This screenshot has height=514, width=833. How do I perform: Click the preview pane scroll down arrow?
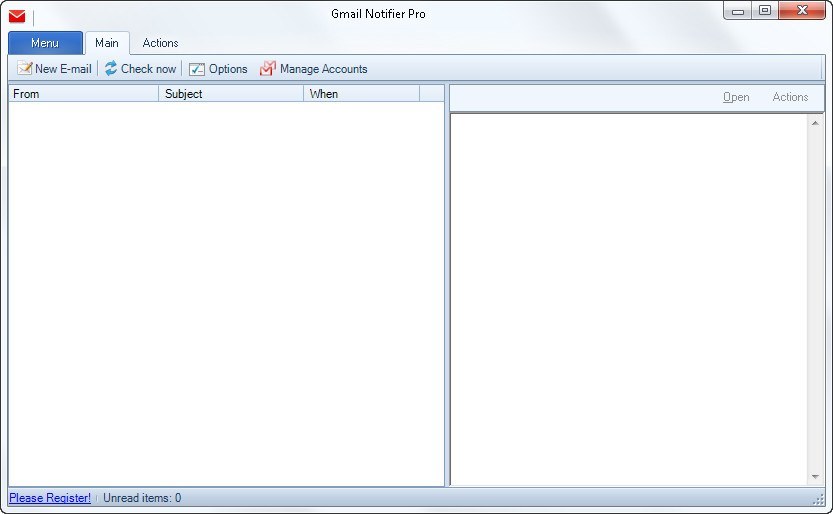(815, 477)
